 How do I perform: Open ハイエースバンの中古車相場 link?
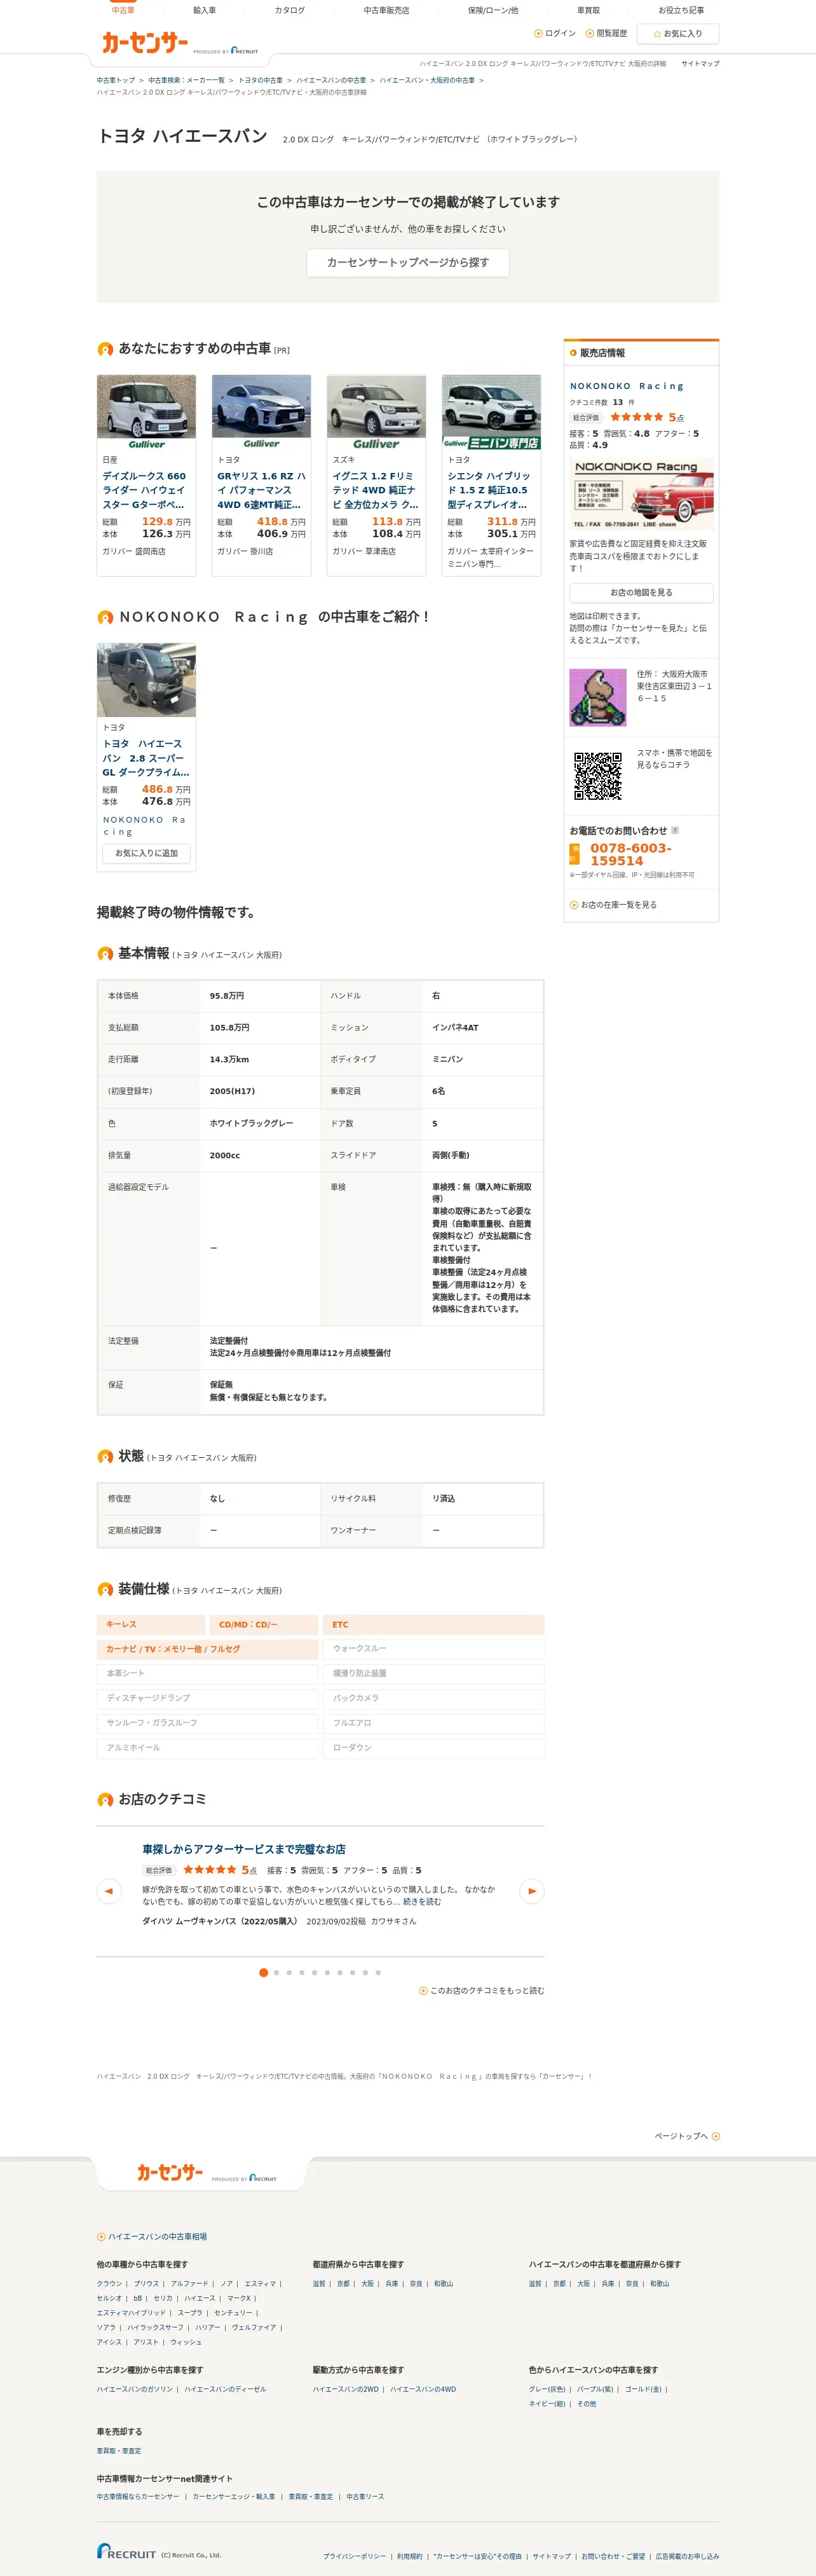click(152, 2237)
